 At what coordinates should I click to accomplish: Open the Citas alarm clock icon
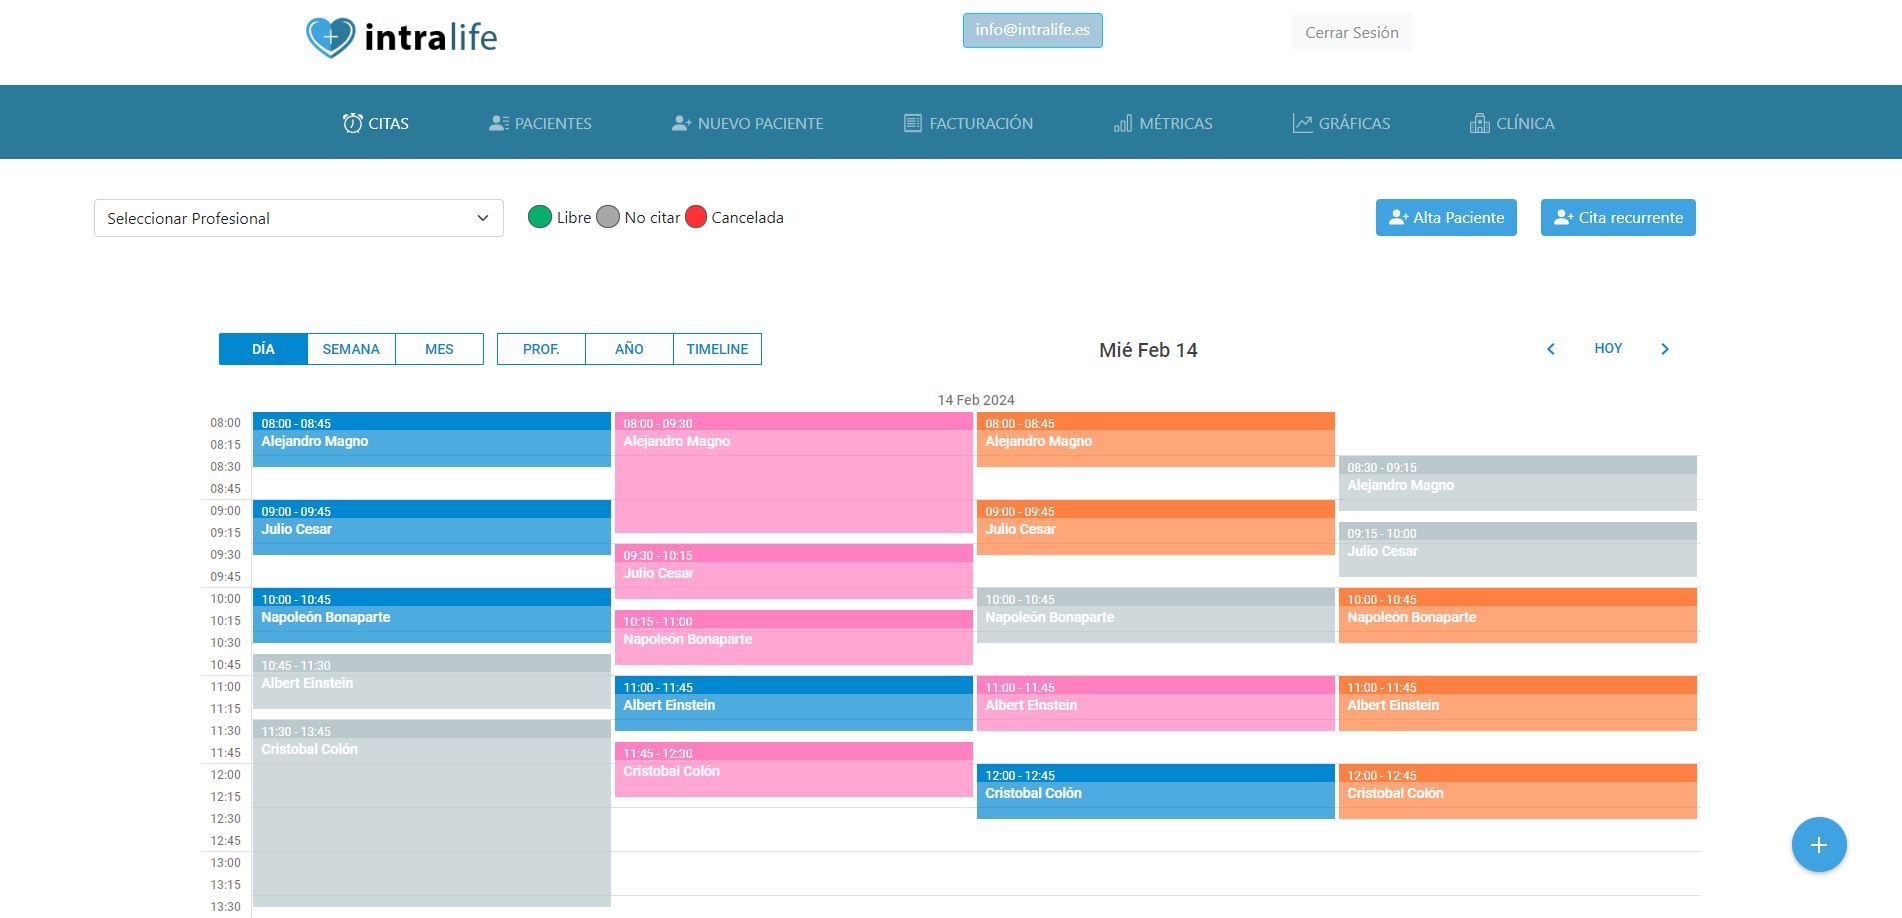[x=352, y=123]
